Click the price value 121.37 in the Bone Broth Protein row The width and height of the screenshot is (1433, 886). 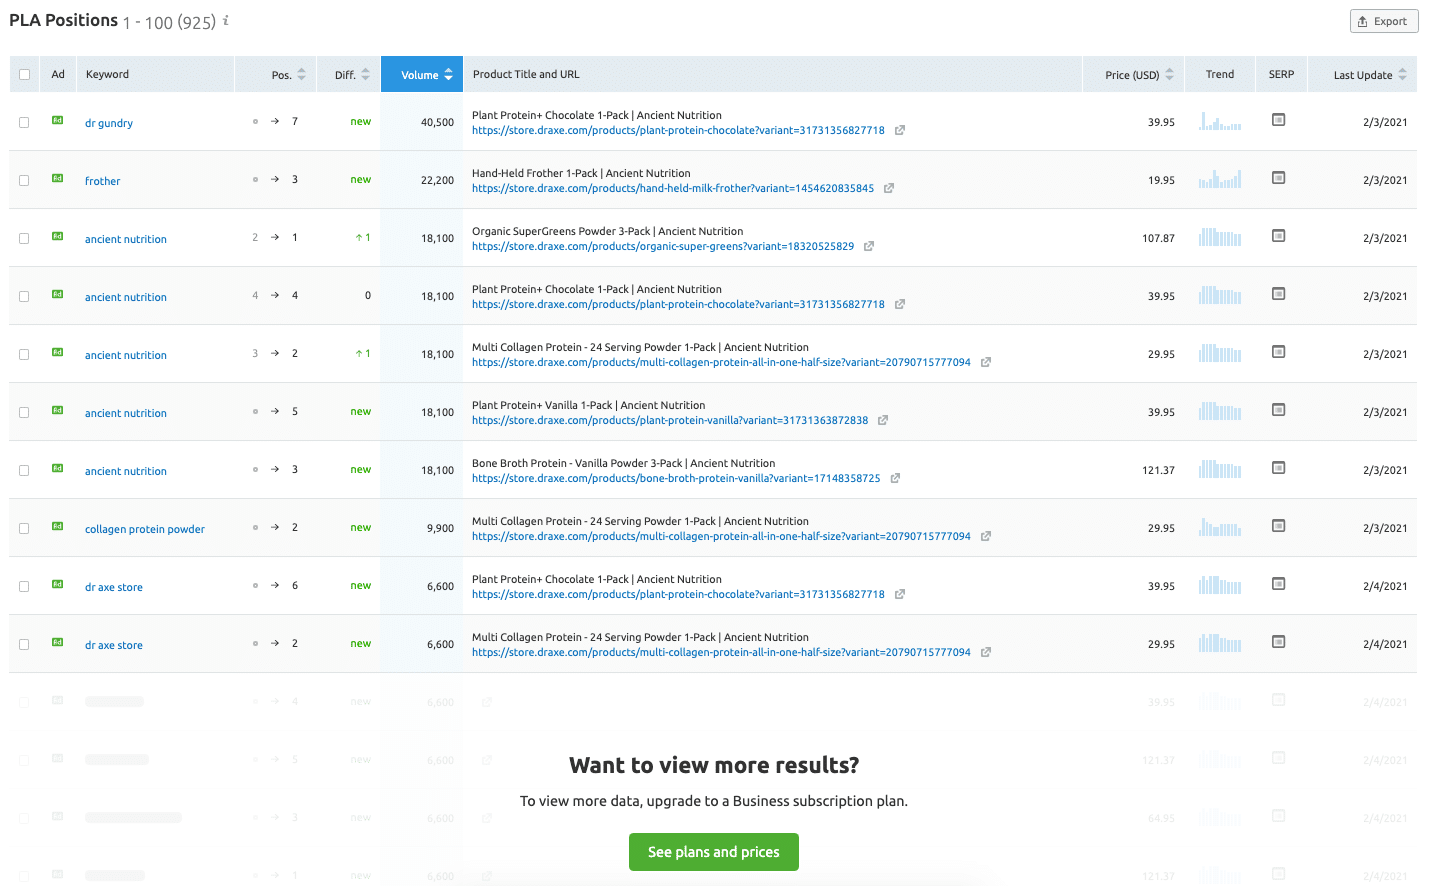point(1158,470)
